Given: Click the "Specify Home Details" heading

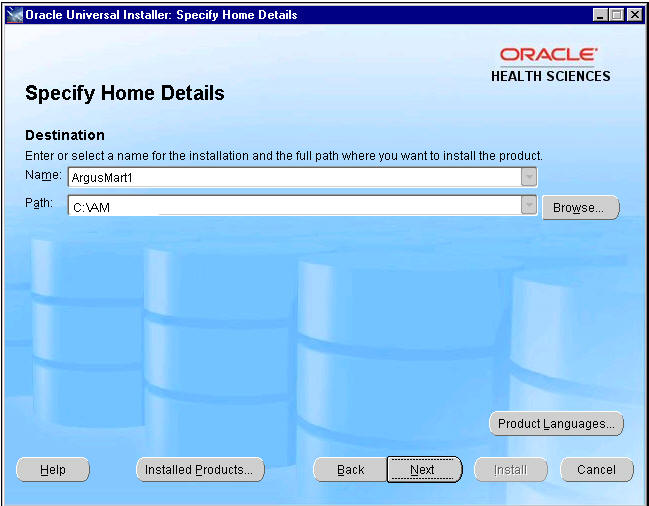Looking at the screenshot, I should click(x=125, y=93).
